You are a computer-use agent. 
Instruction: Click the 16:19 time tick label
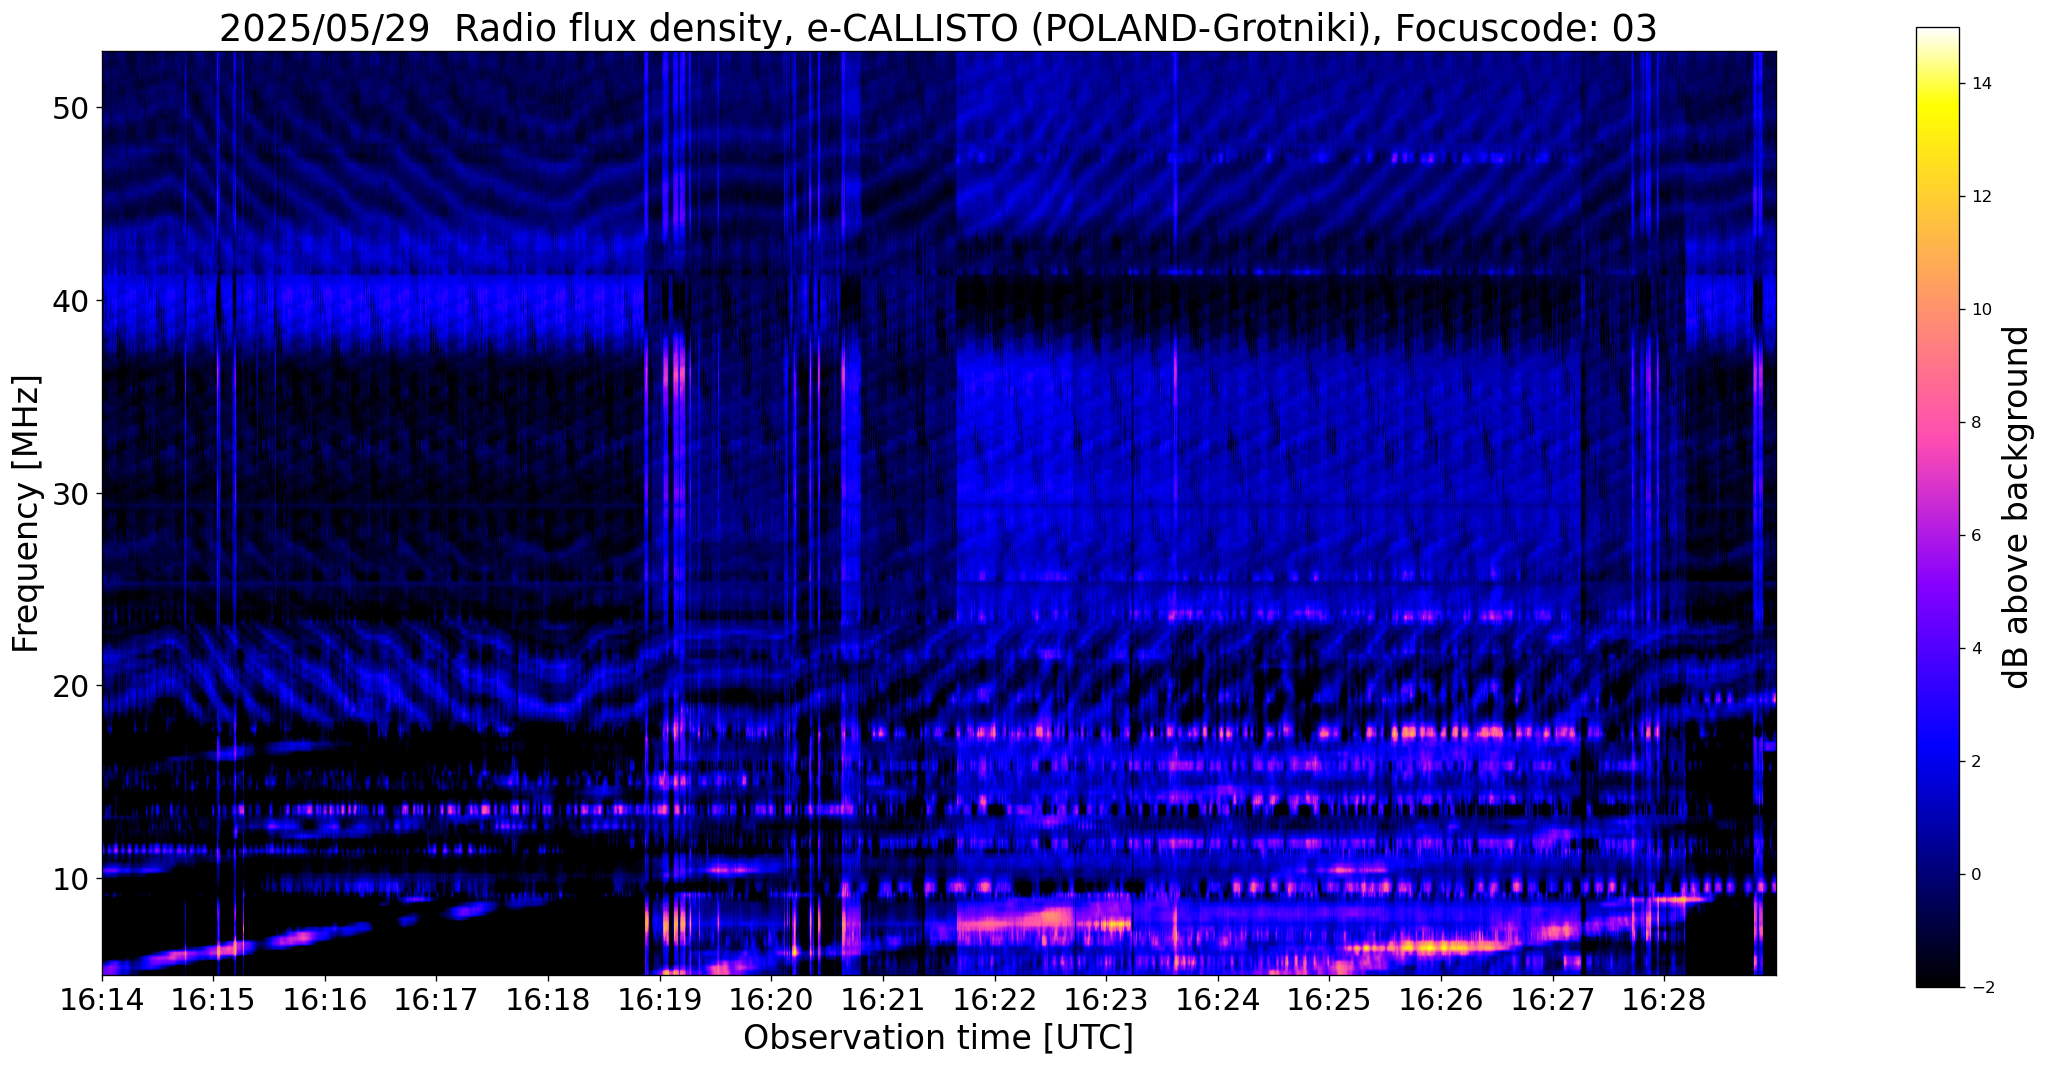click(x=660, y=1000)
